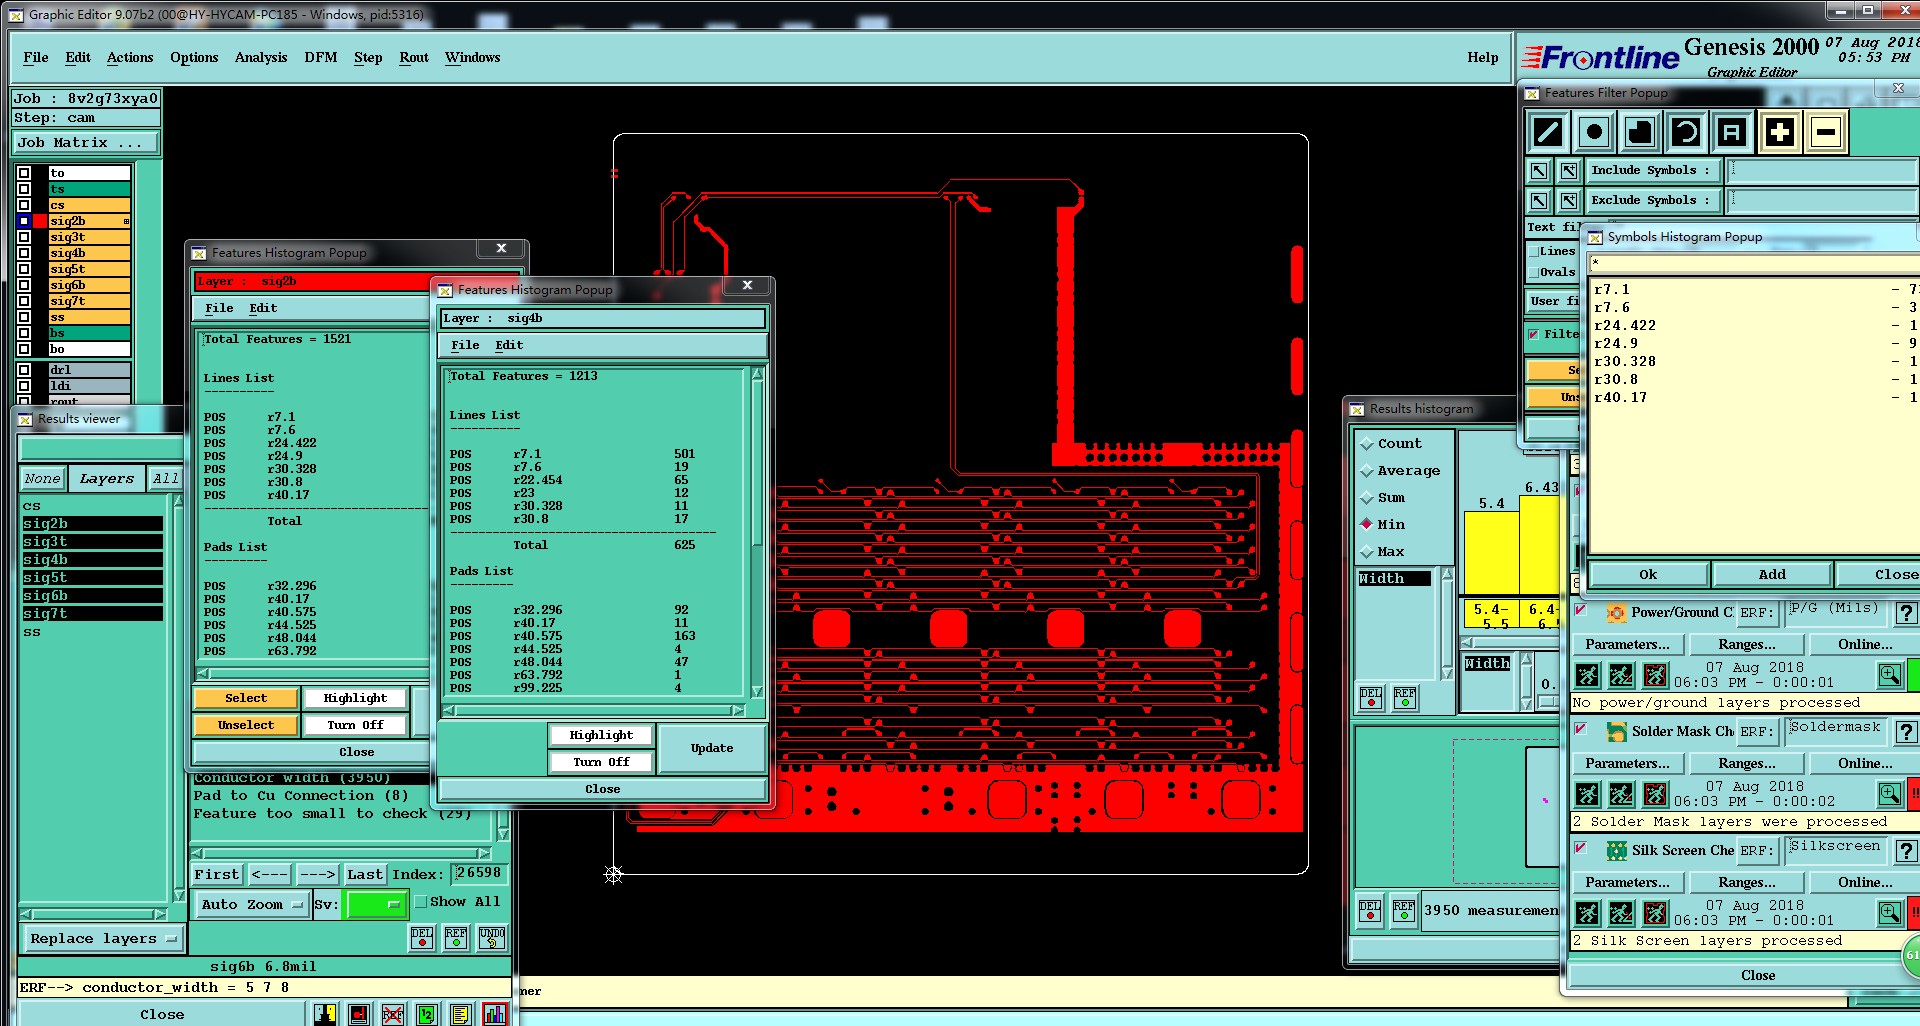
Task: Click Select button in sig2b histogram popup
Action: tap(246, 698)
